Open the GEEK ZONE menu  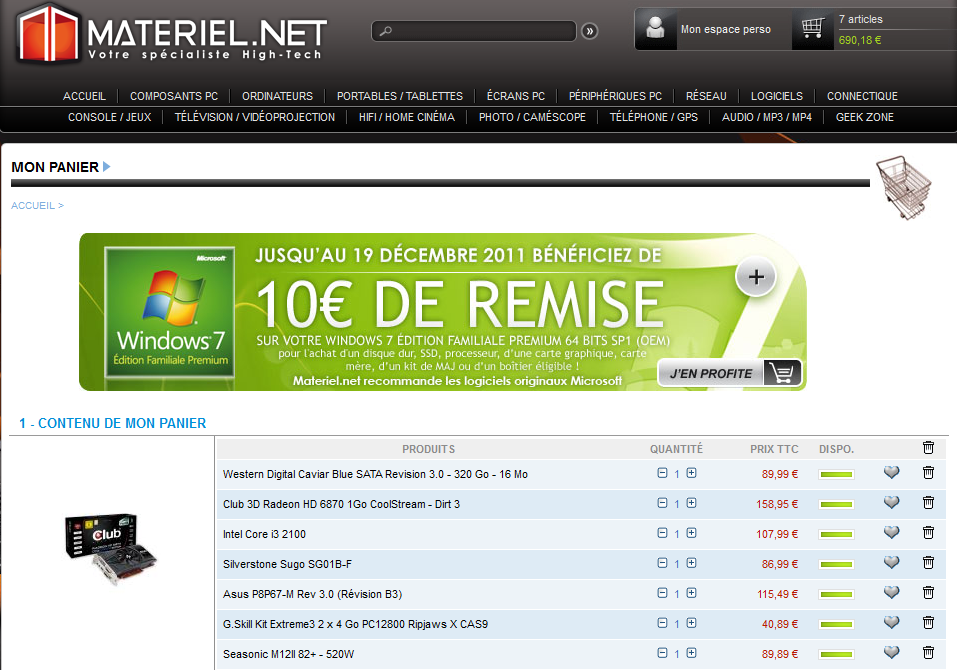[865, 117]
